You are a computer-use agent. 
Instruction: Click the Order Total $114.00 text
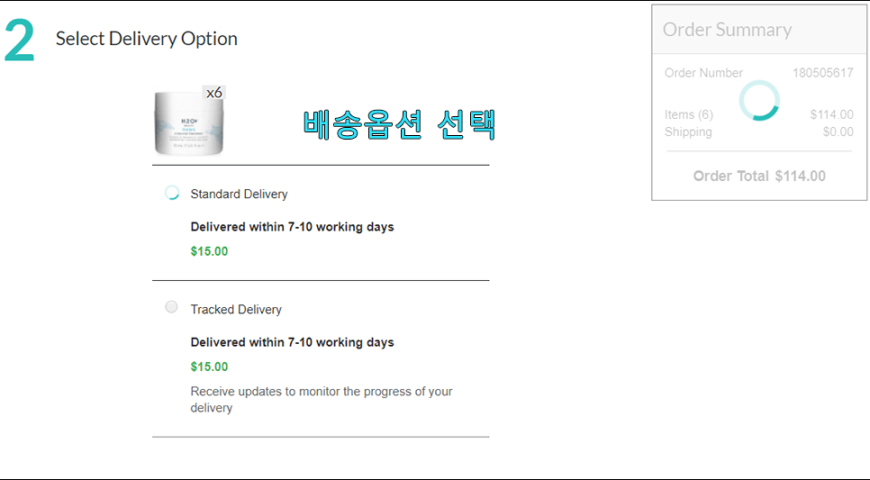[759, 176]
